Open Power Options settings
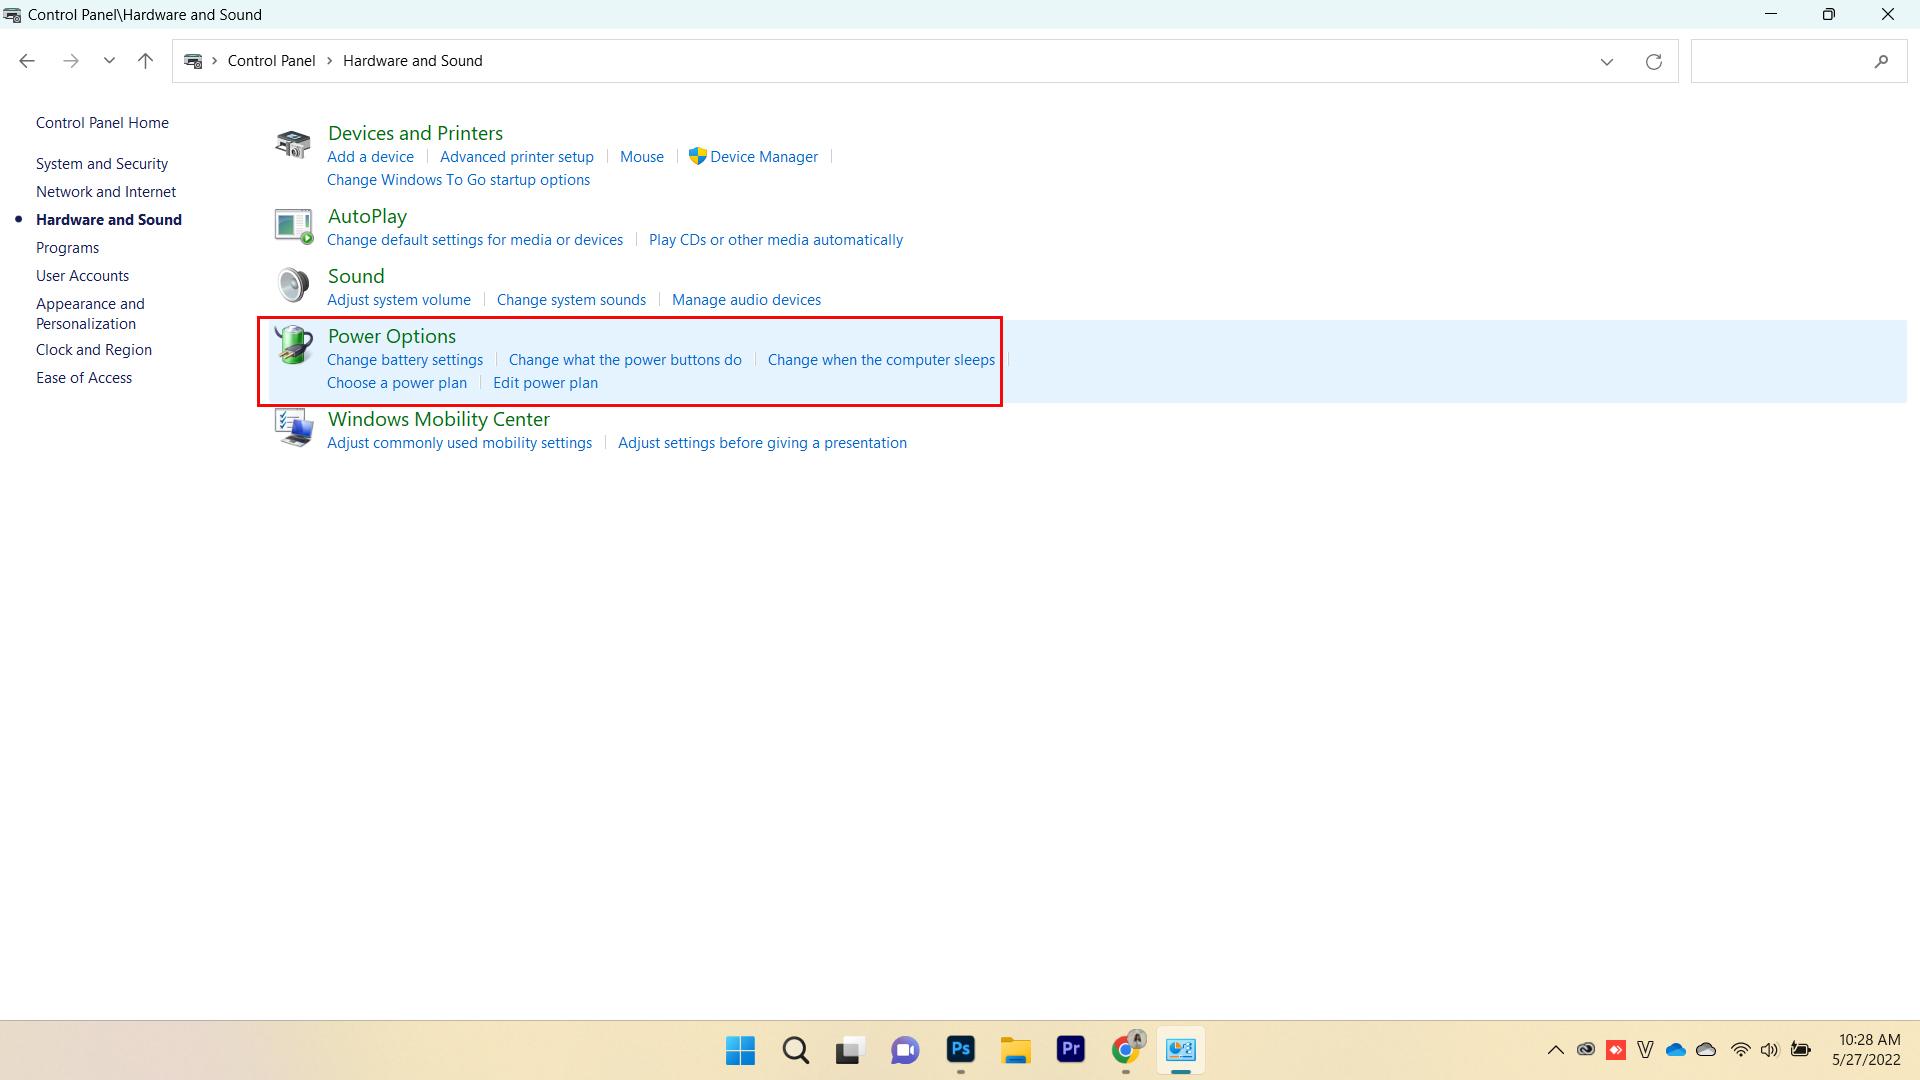 pyautogui.click(x=392, y=335)
